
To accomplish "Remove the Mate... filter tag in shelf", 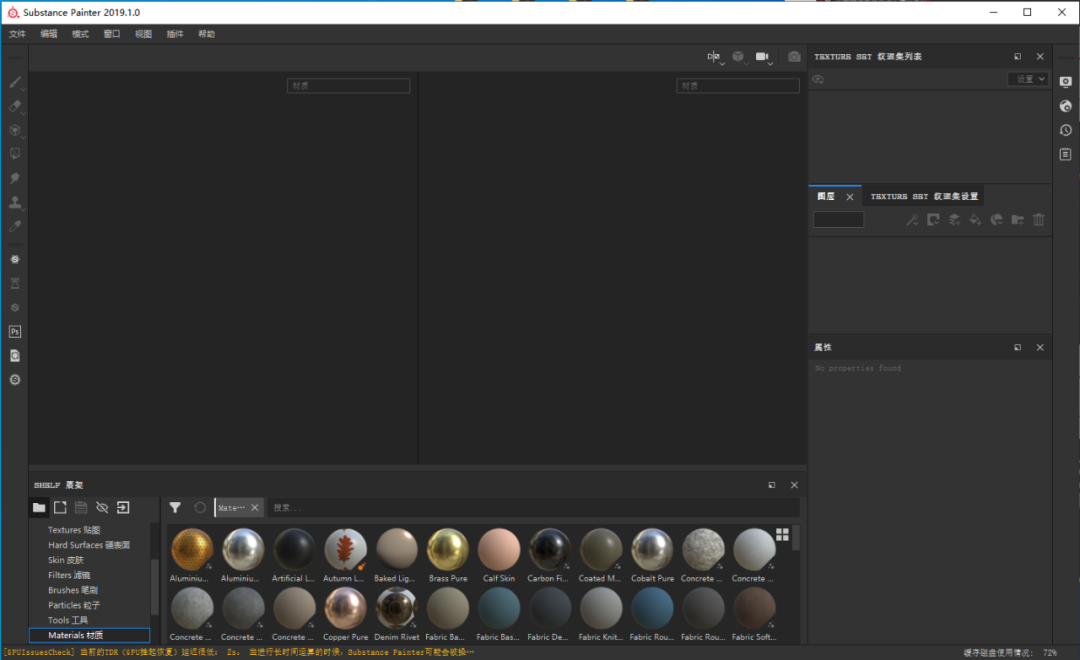I will [x=255, y=508].
